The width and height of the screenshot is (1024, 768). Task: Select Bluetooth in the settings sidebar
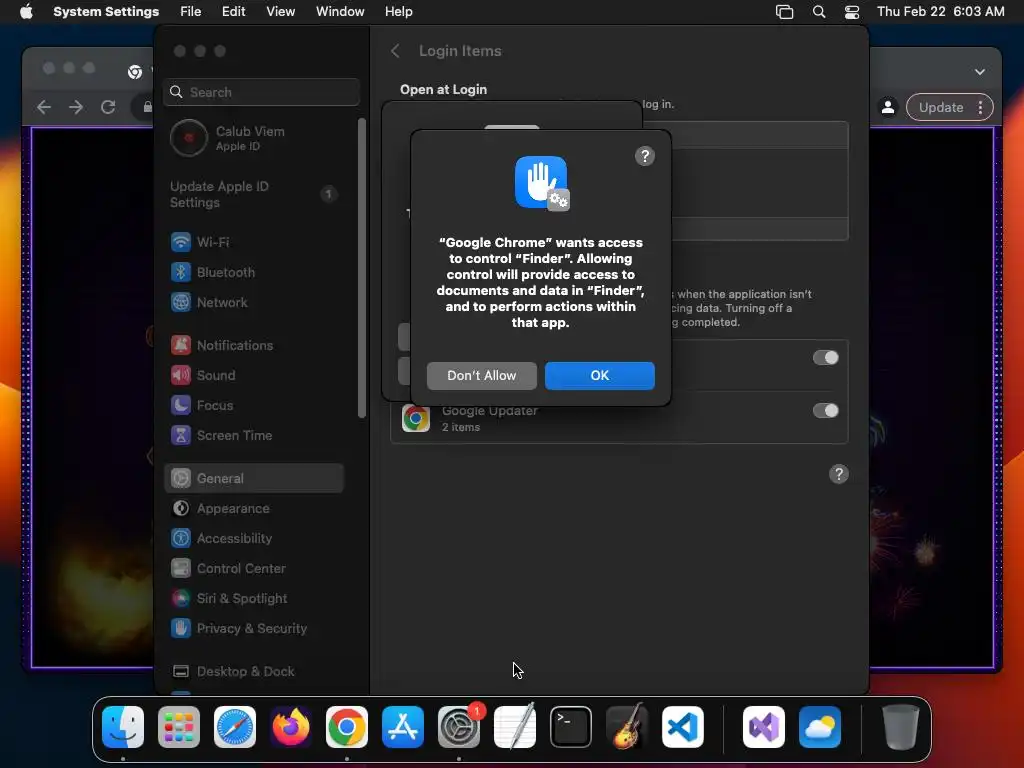coord(253,272)
